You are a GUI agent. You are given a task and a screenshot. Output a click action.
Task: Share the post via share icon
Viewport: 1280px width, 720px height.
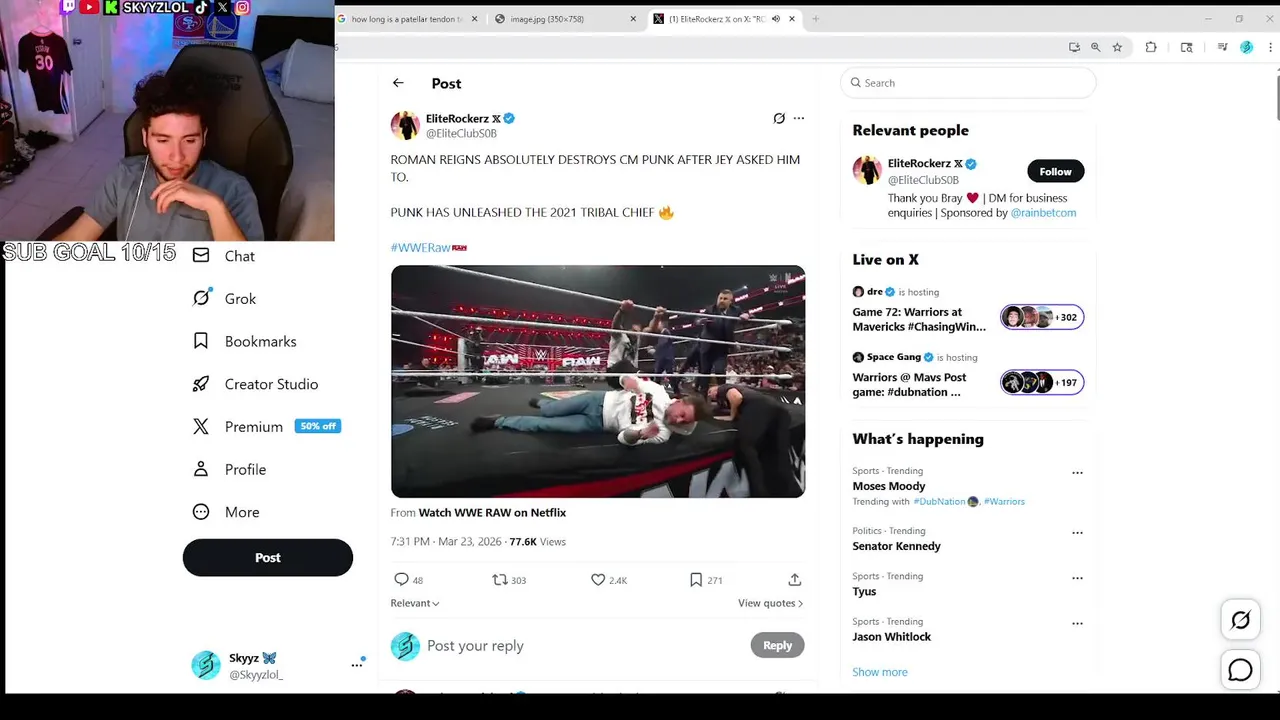[794, 580]
